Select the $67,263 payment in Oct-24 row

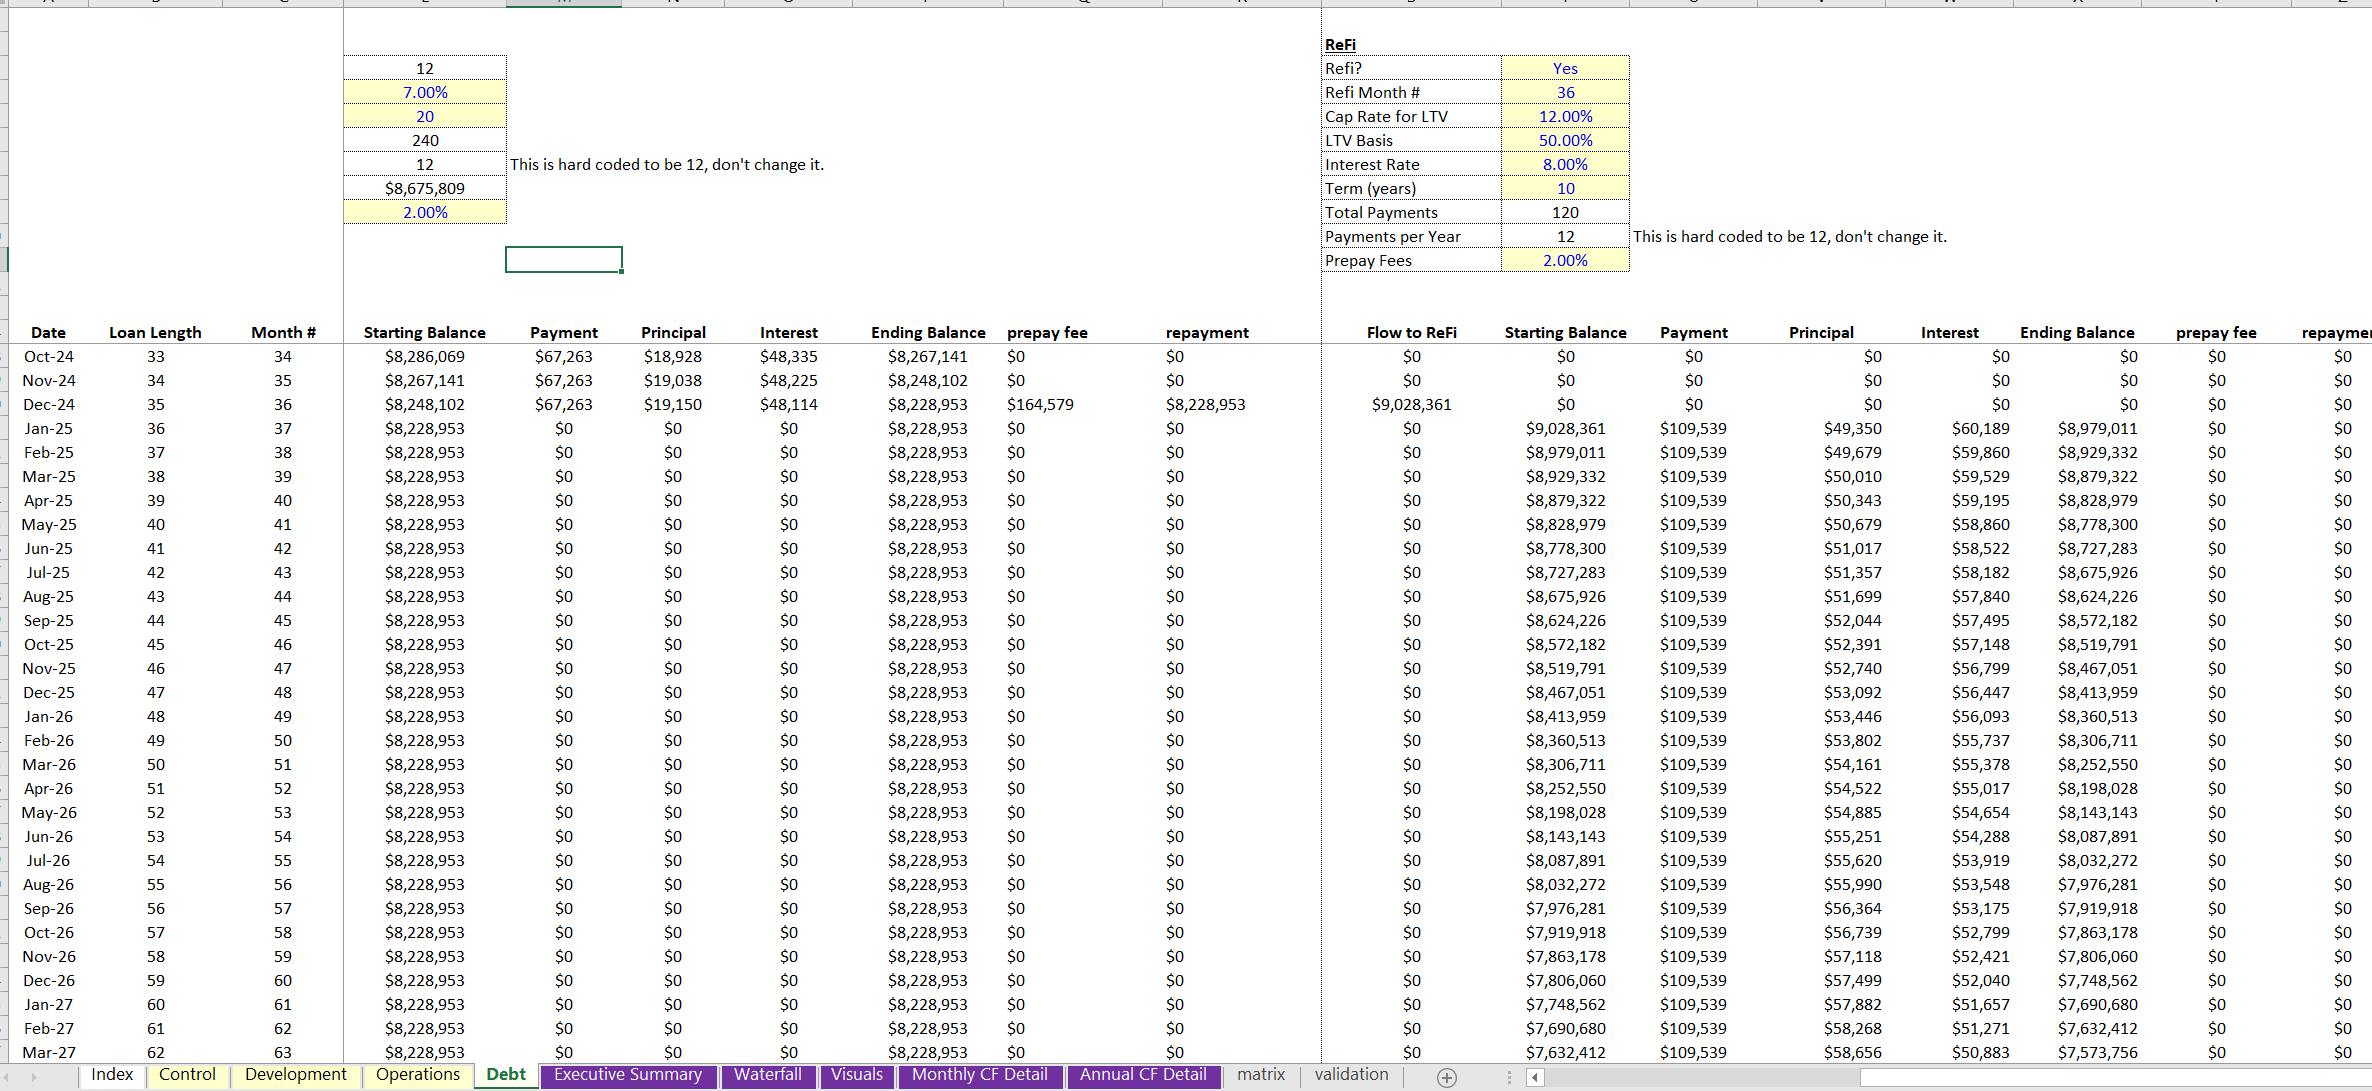tap(563, 356)
